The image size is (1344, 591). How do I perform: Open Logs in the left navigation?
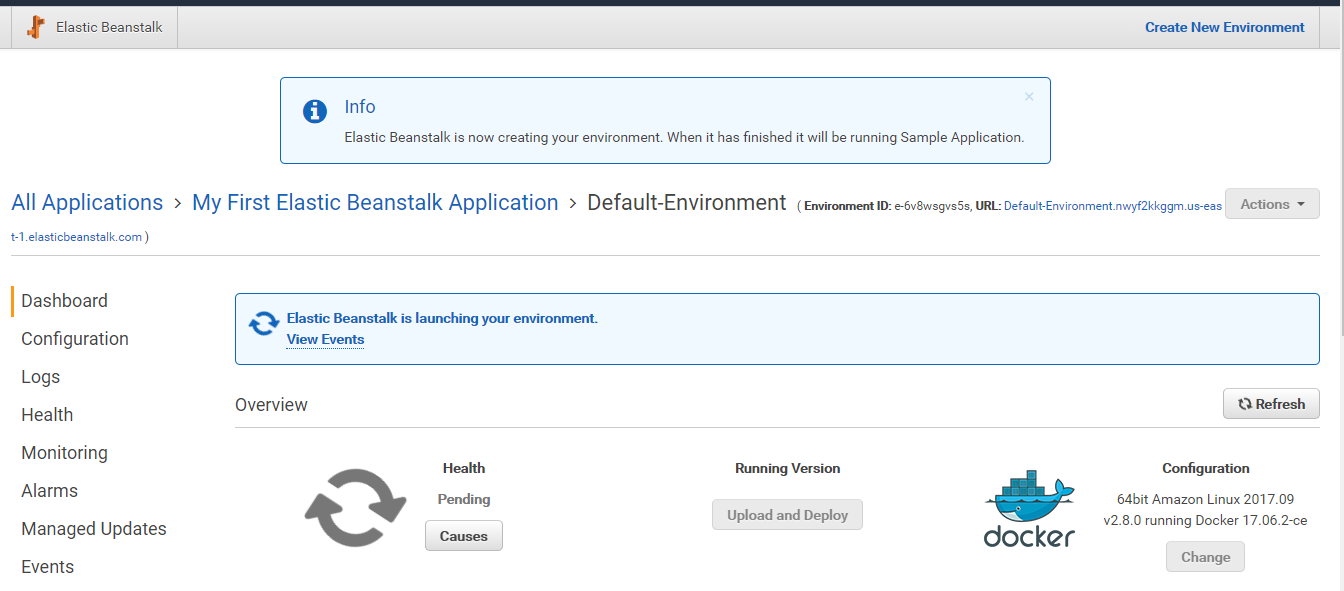(41, 377)
